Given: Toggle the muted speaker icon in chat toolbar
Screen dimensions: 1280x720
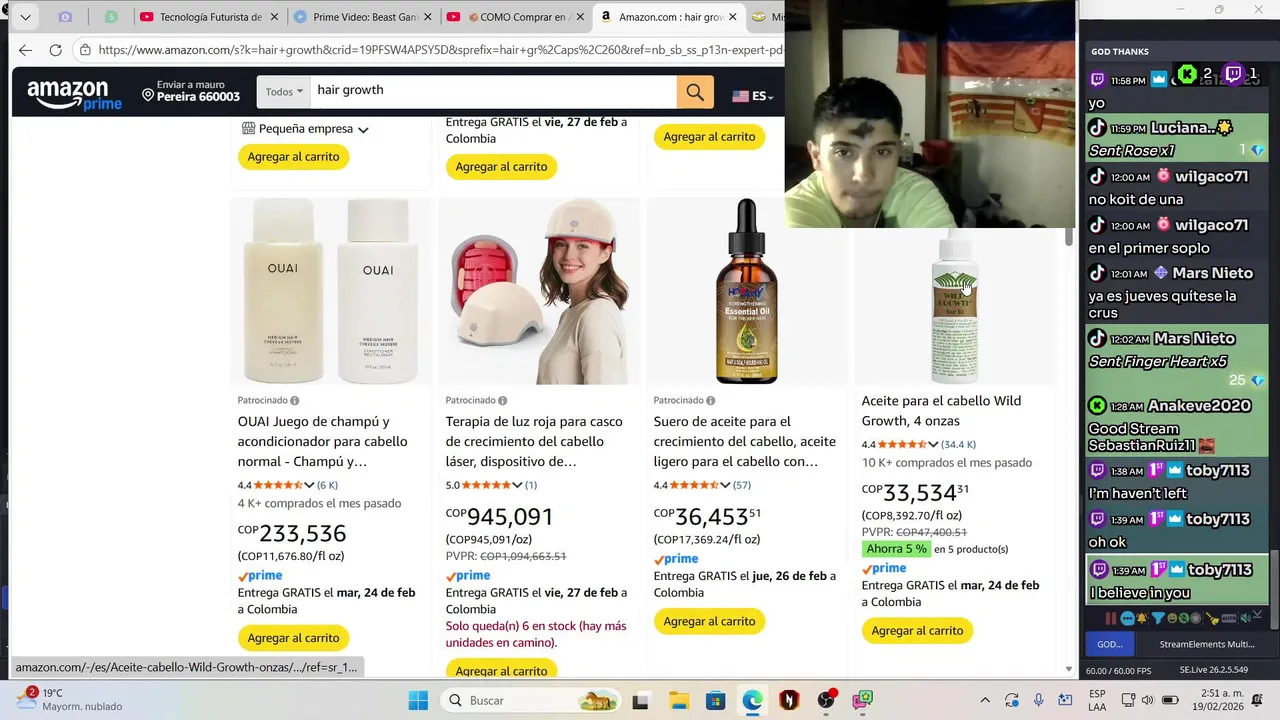Looking at the screenshot, I should pos(1246,618).
